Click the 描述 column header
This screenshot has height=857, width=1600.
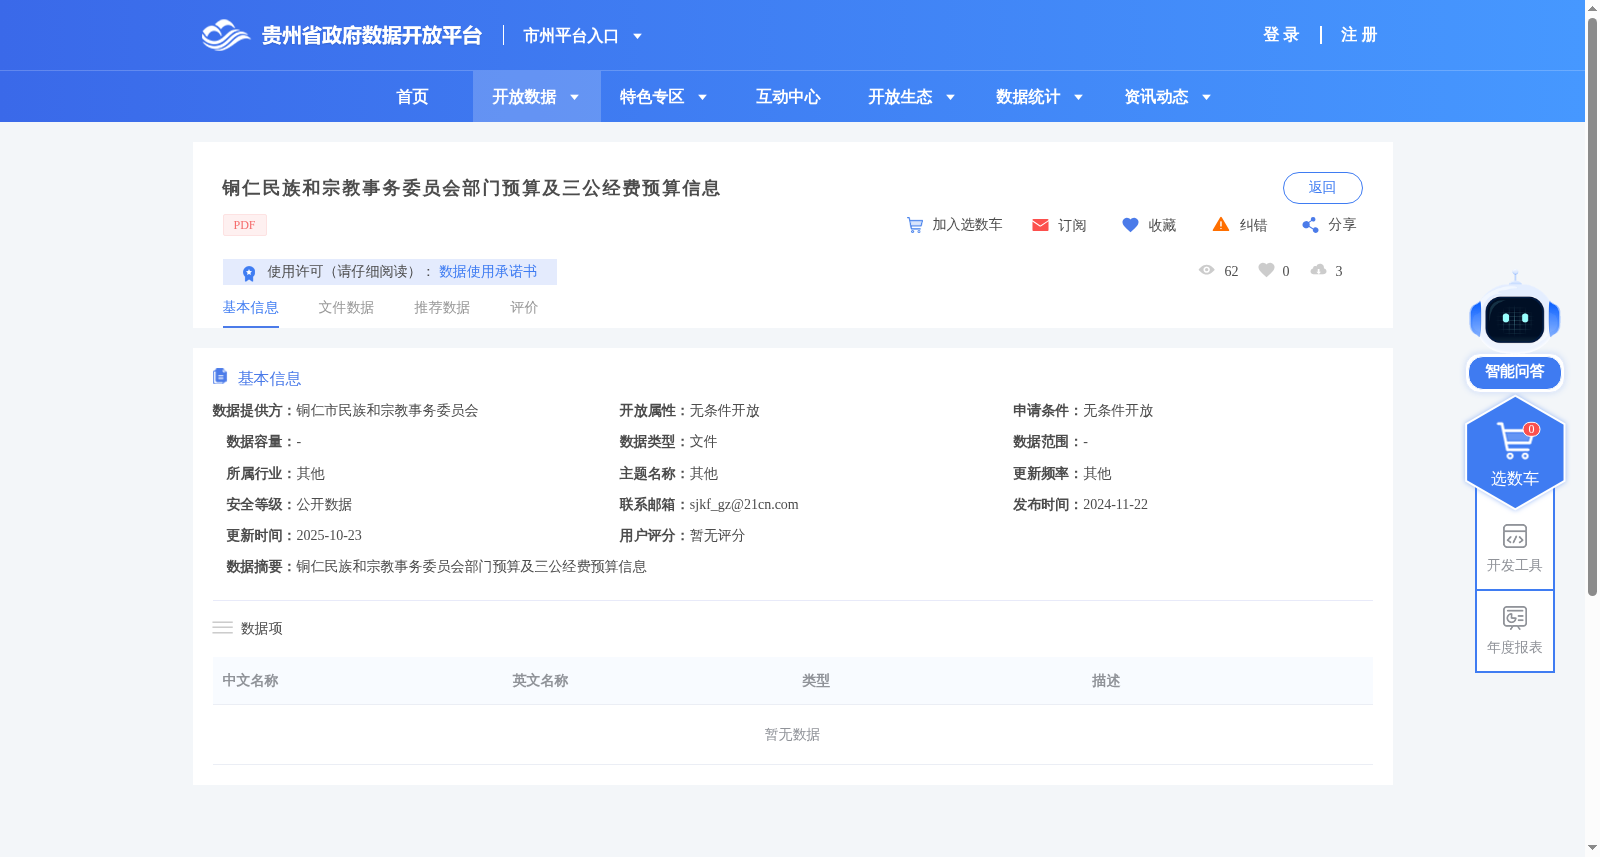[1106, 681]
